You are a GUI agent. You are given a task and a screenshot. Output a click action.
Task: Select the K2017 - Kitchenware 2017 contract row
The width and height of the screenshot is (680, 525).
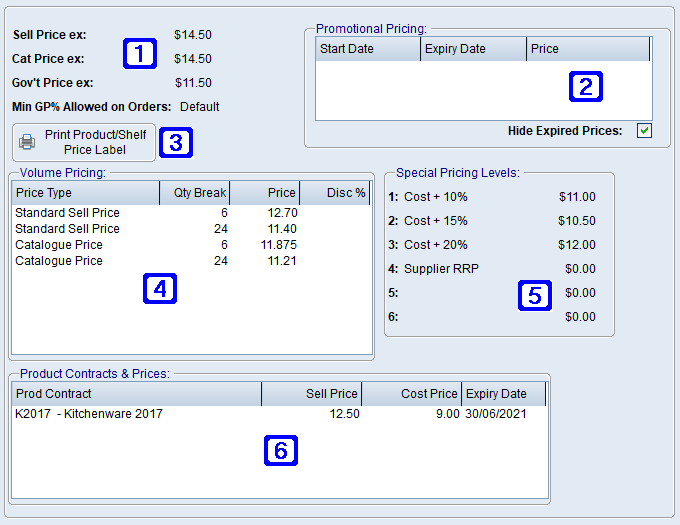280,414
